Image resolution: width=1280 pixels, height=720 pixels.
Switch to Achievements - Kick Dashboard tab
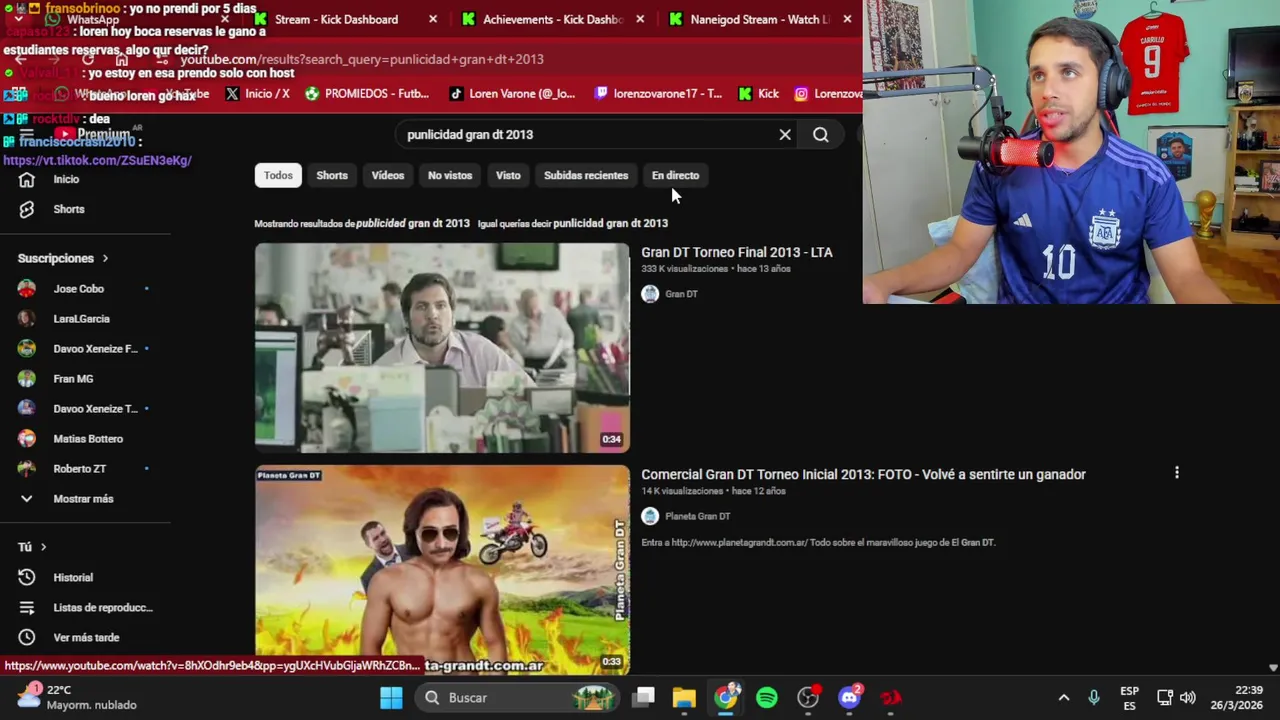coord(552,19)
